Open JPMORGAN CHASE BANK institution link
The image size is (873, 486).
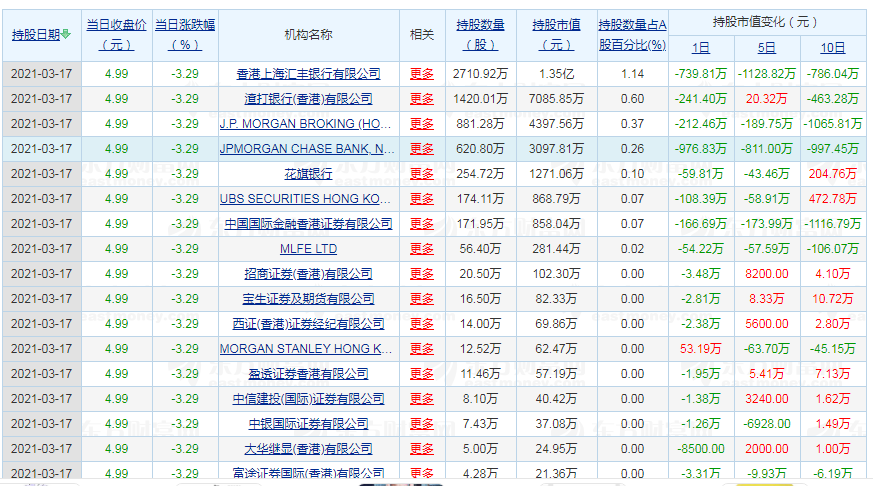(307, 149)
